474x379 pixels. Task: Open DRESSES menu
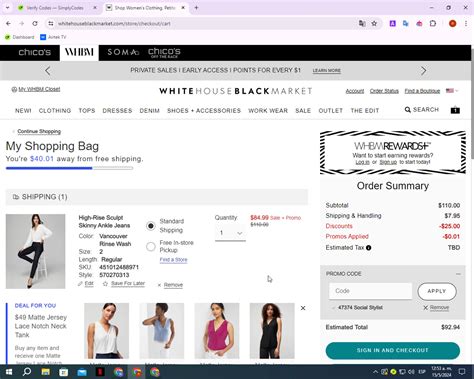[117, 110]
